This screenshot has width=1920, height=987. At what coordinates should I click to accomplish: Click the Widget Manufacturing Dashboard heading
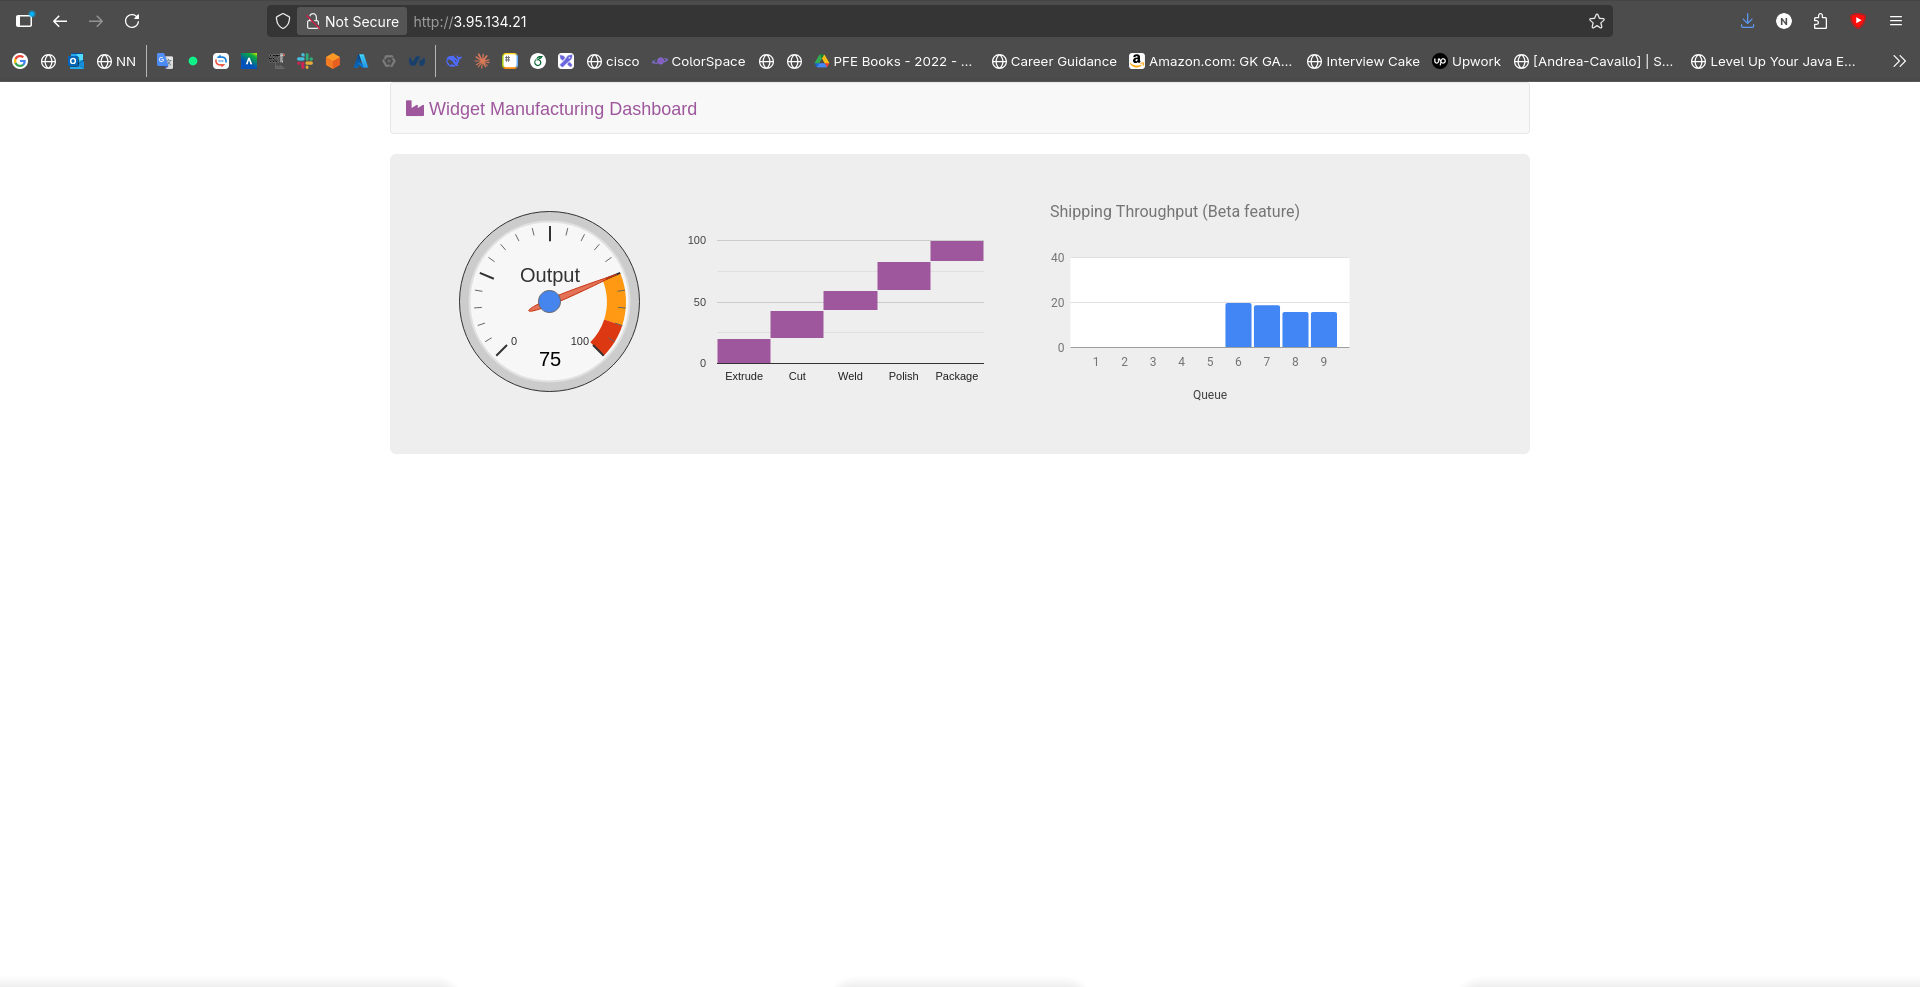point(562,109)
